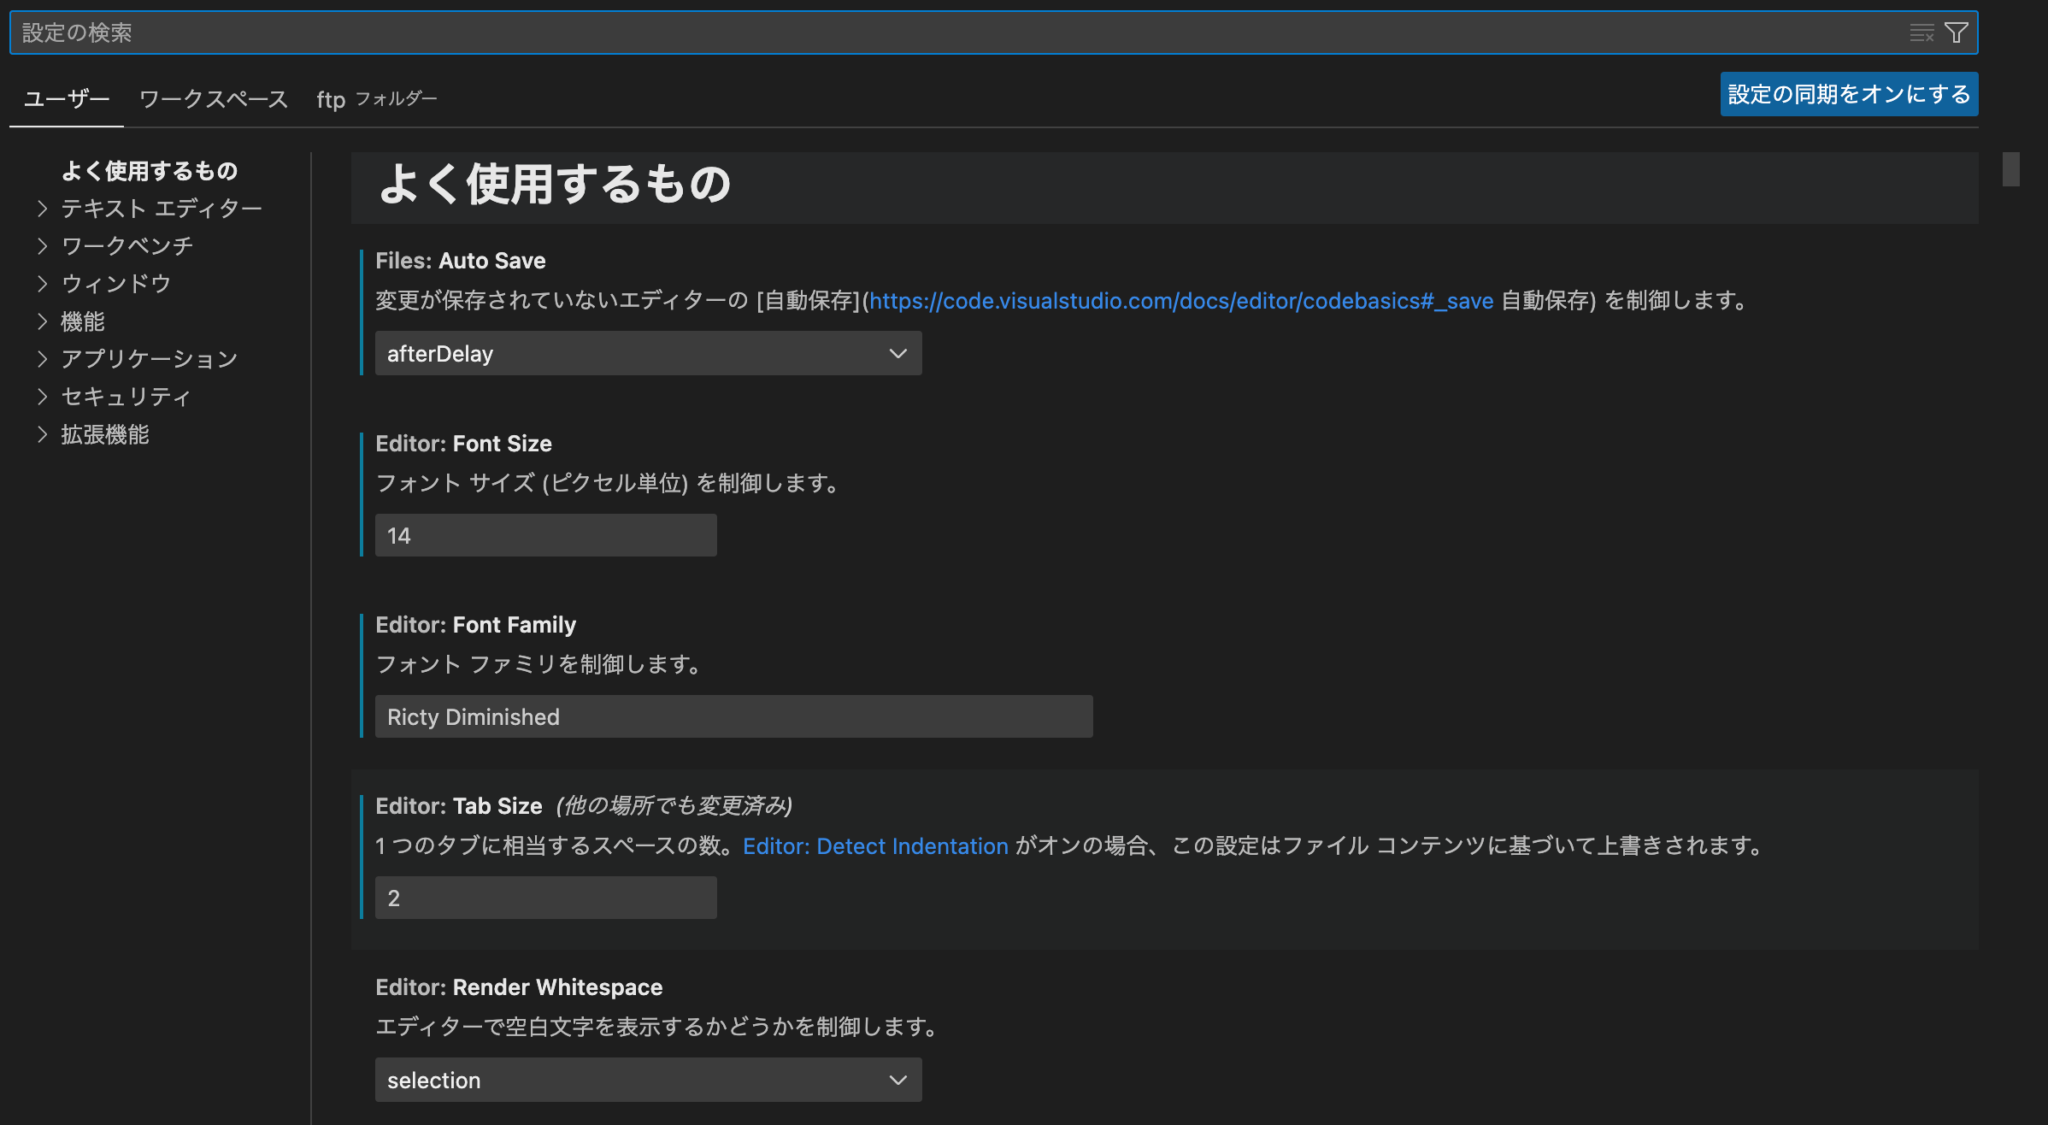Click the Font Family Ricty Diminished field
Screen dimensions: 2048x1125
tap(734, 717)
